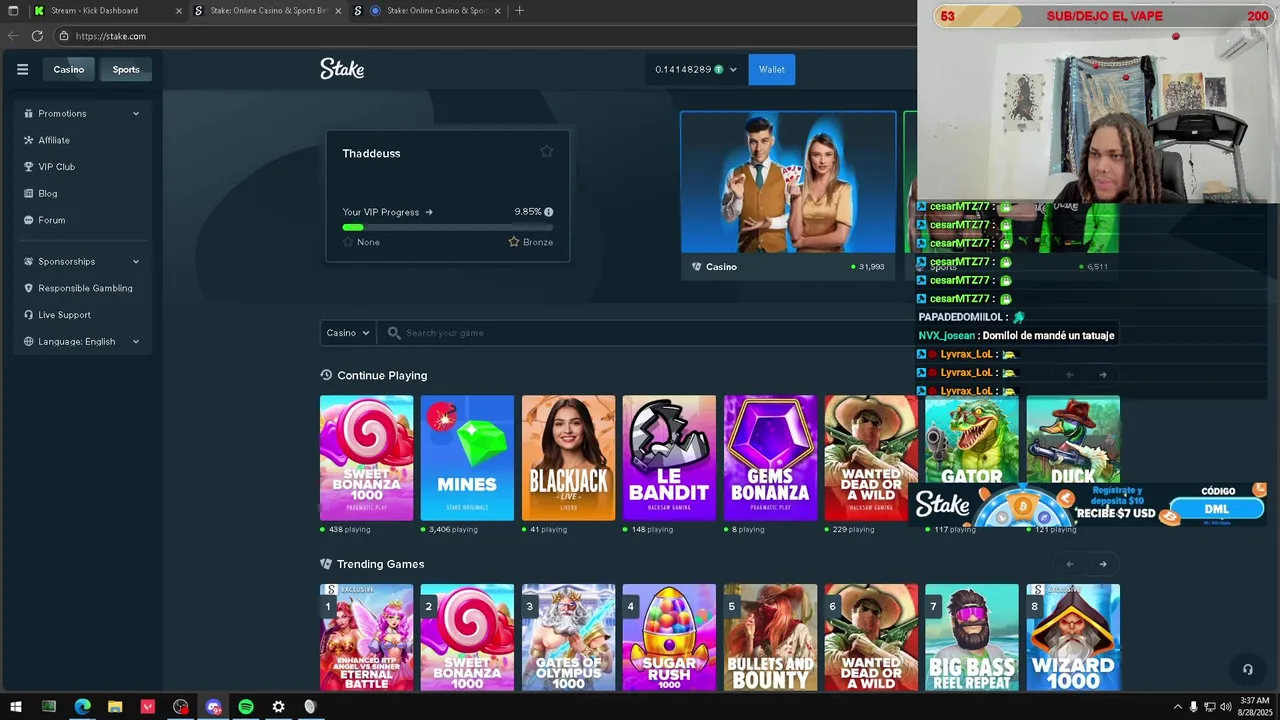The image size is (1280, 720).
Task: Expand the Sponsorships sidebar section
Action: (82, 261)
